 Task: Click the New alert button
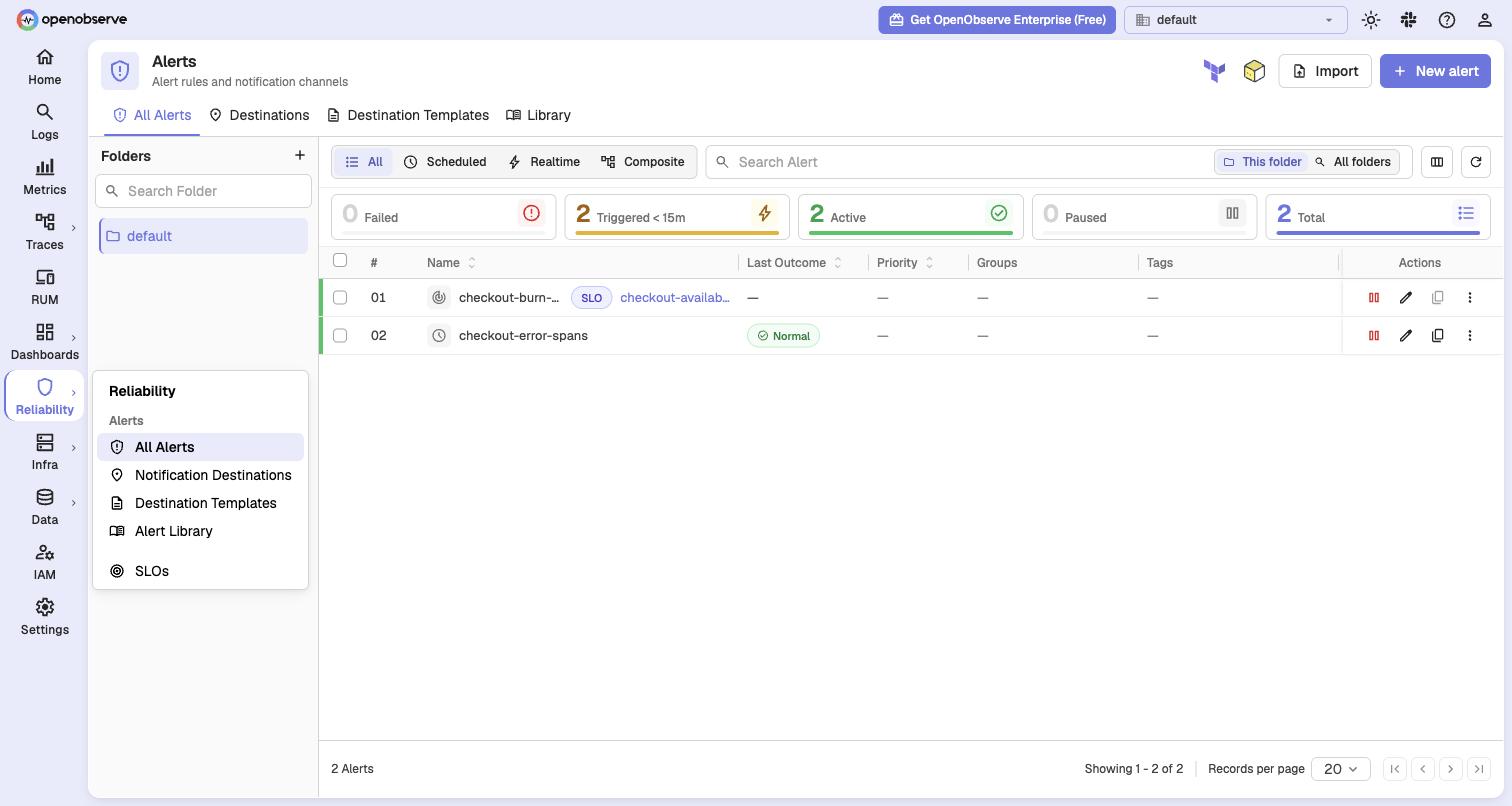1435,71
